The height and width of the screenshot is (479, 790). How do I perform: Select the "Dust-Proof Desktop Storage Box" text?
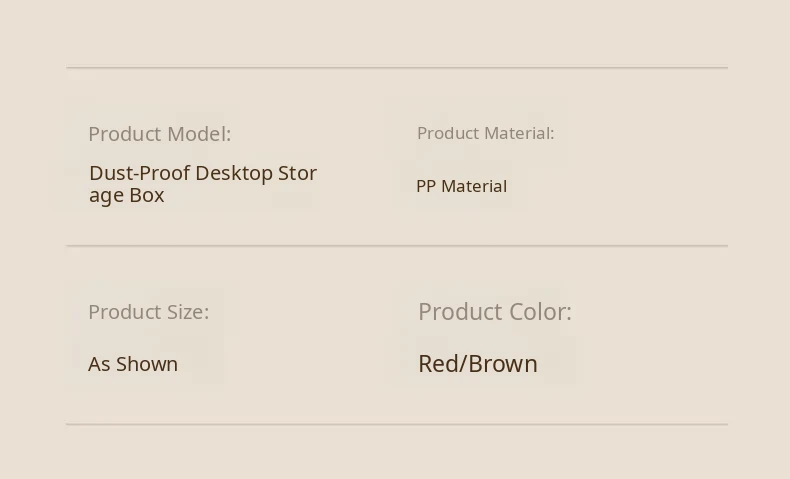[x=203, y=184]
